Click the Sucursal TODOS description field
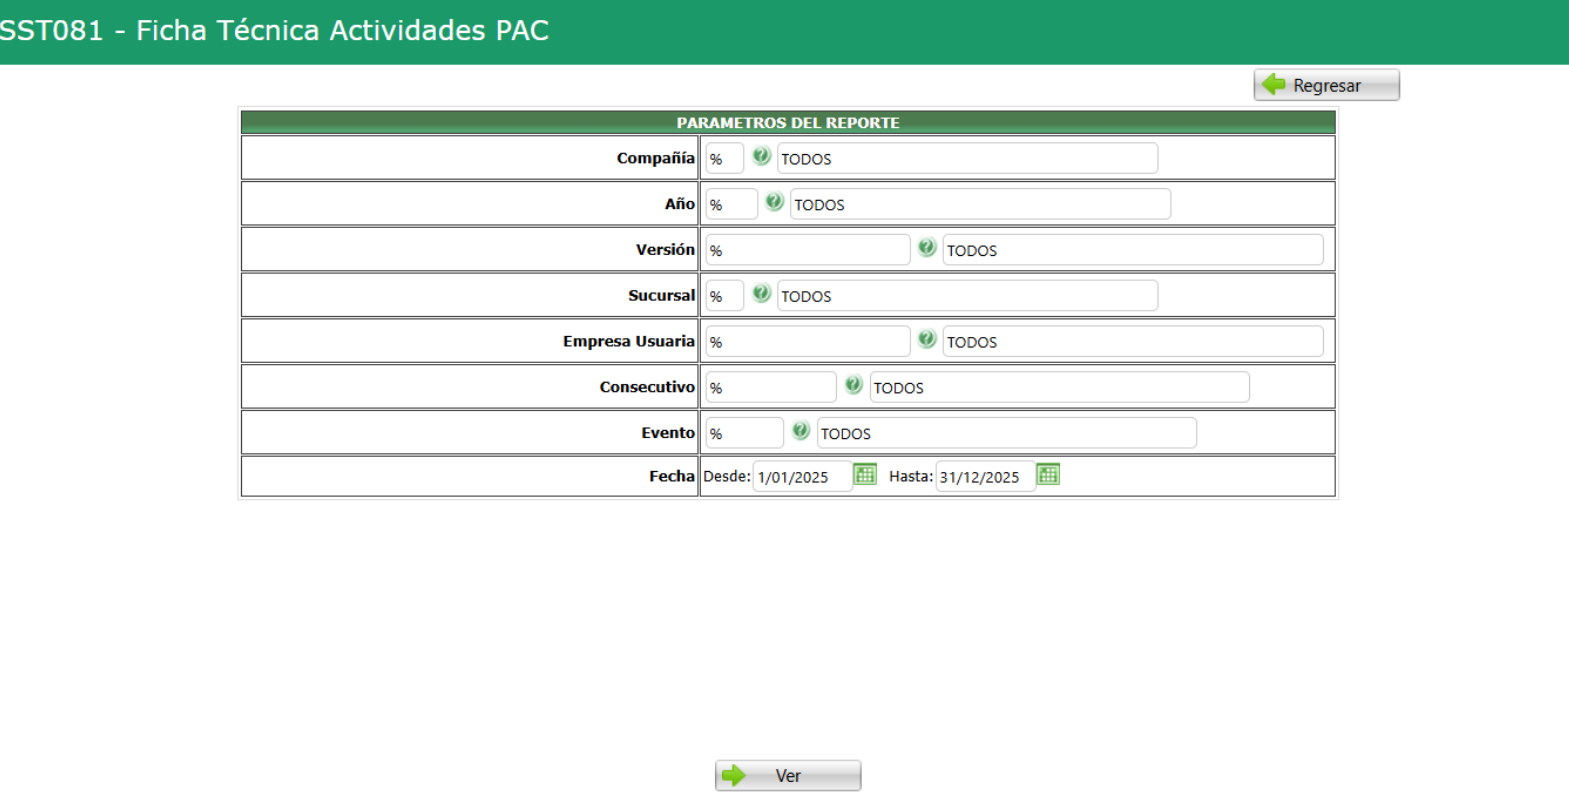The height and width of the screenshot is (799, 1569). (x=967, y=296)
